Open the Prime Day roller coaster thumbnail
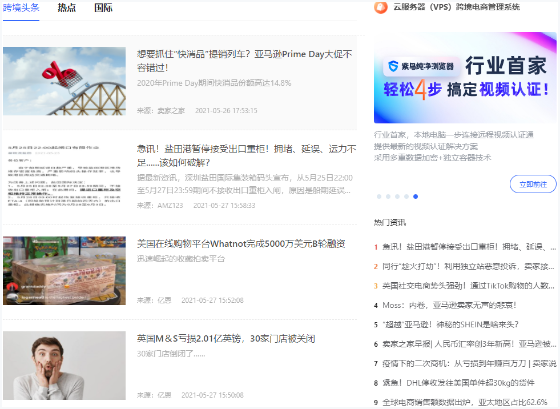Viewport: 560px width, 409px height. (x=64, y=81)
